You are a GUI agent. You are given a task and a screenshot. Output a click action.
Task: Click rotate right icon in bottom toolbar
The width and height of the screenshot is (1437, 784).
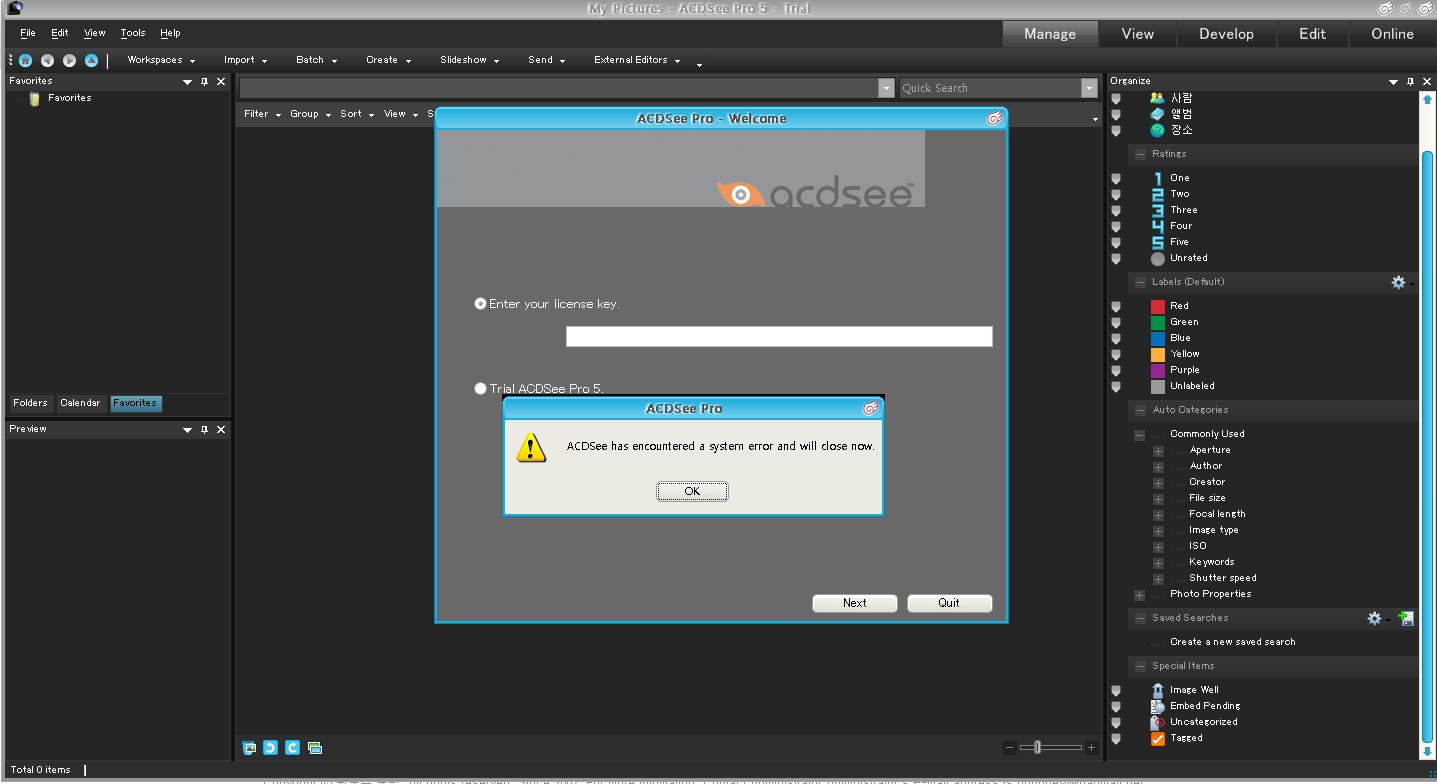[x=292, y=747]
